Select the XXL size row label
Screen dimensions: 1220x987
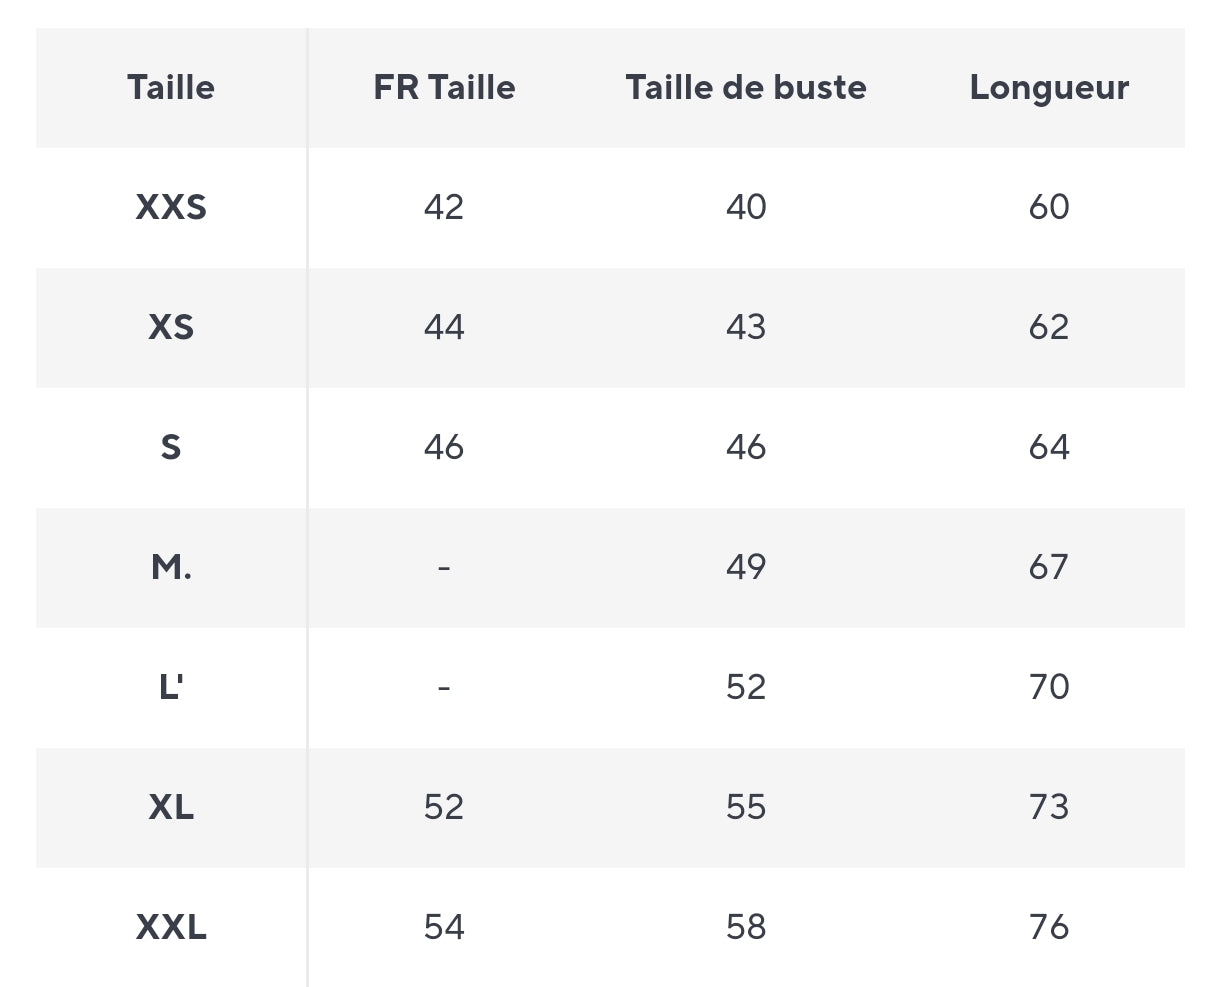click(x=171, y=927)
